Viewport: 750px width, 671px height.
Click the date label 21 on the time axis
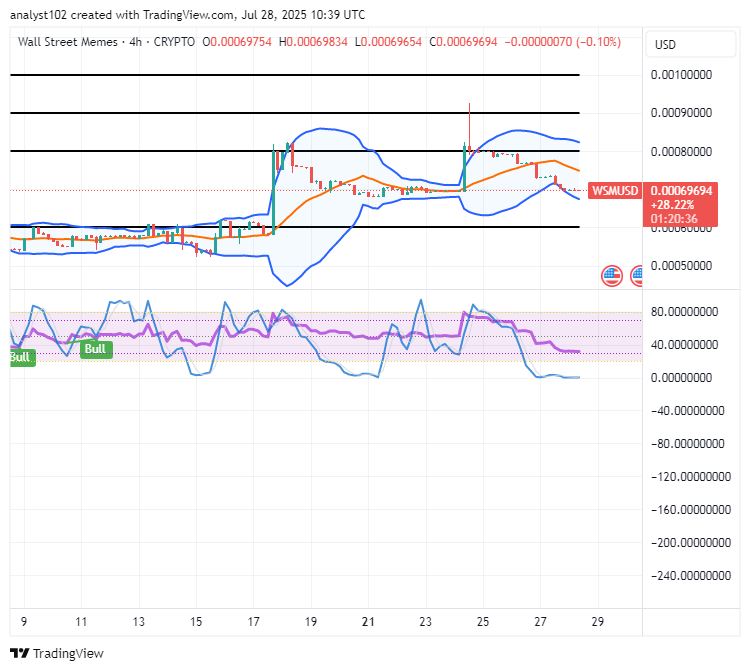pyautogui.click(x=368, y=622)
